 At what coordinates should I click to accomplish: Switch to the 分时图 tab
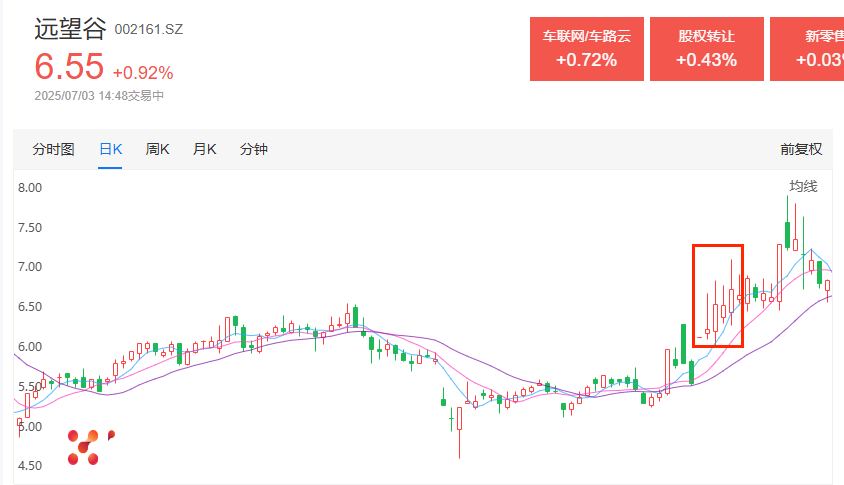pyautogui.click(x=53, y=150)
